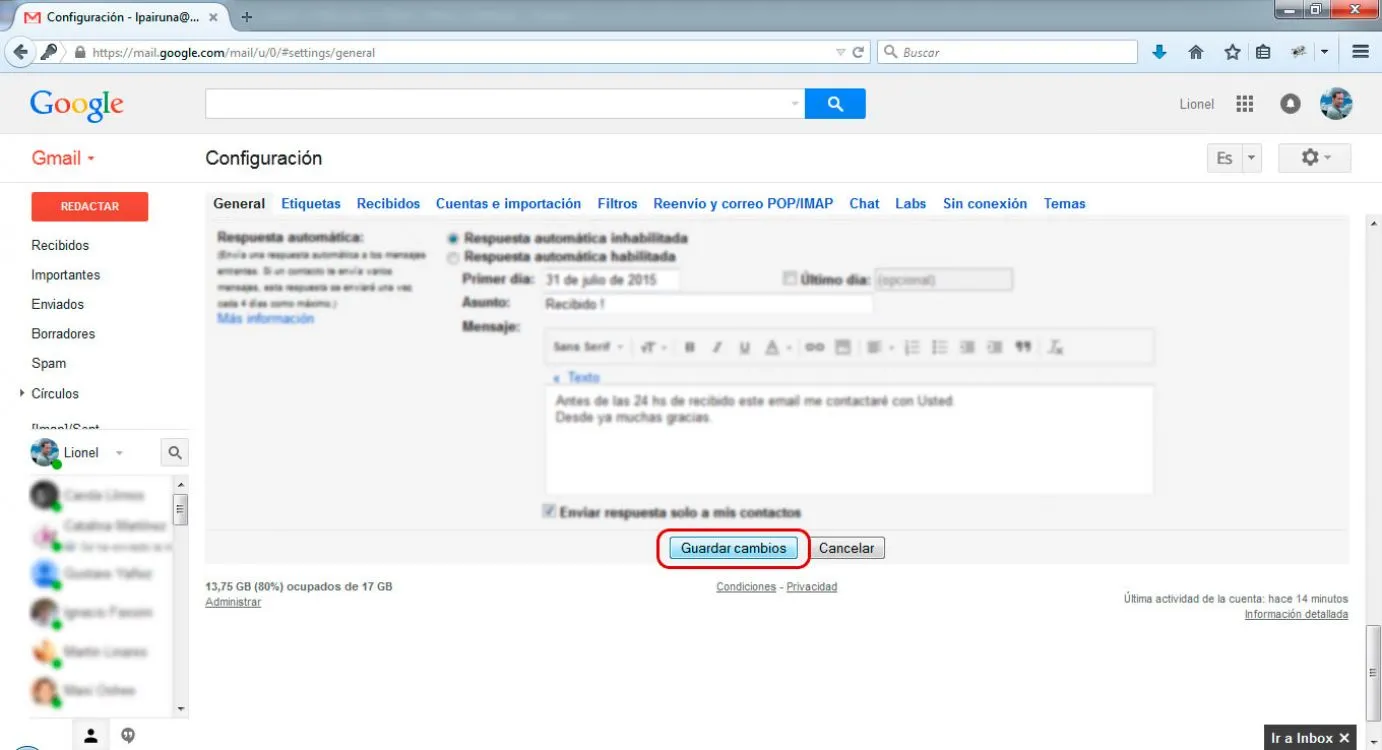Open the Gmail product switcher dropdown
The image size is (1382, 750).
point(63,158)
